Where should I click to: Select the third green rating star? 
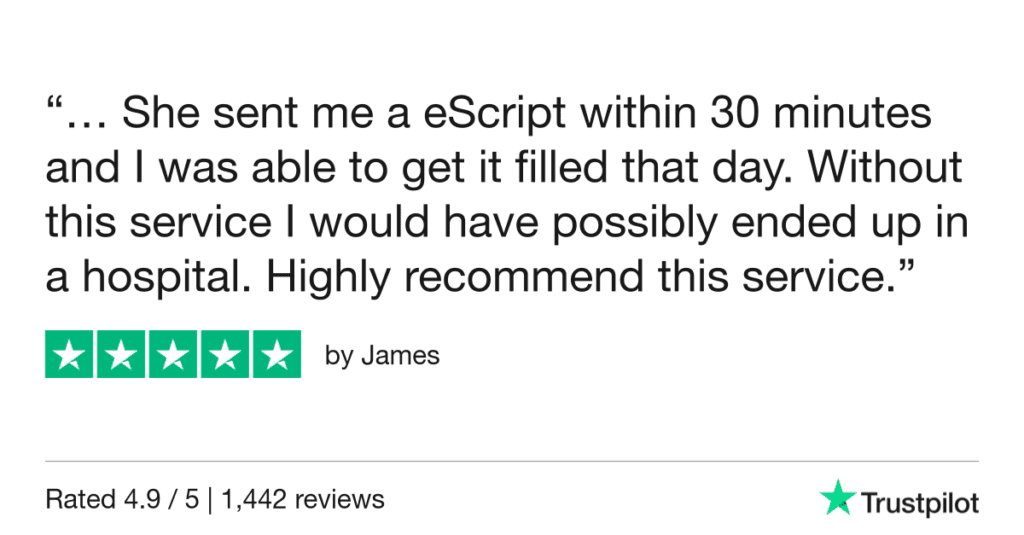click(x=173, y=354)
